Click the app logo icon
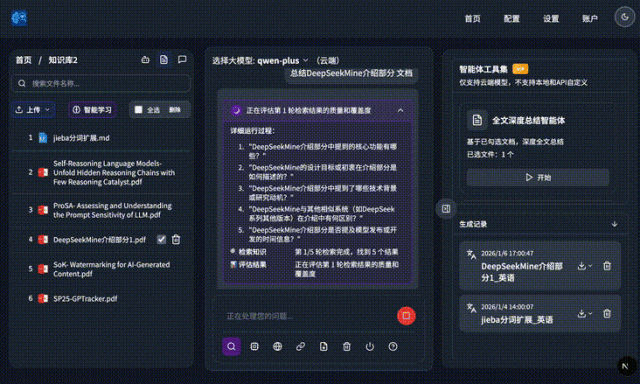Image resolution: width=640 pixels, height=384 pixels. 19,18
